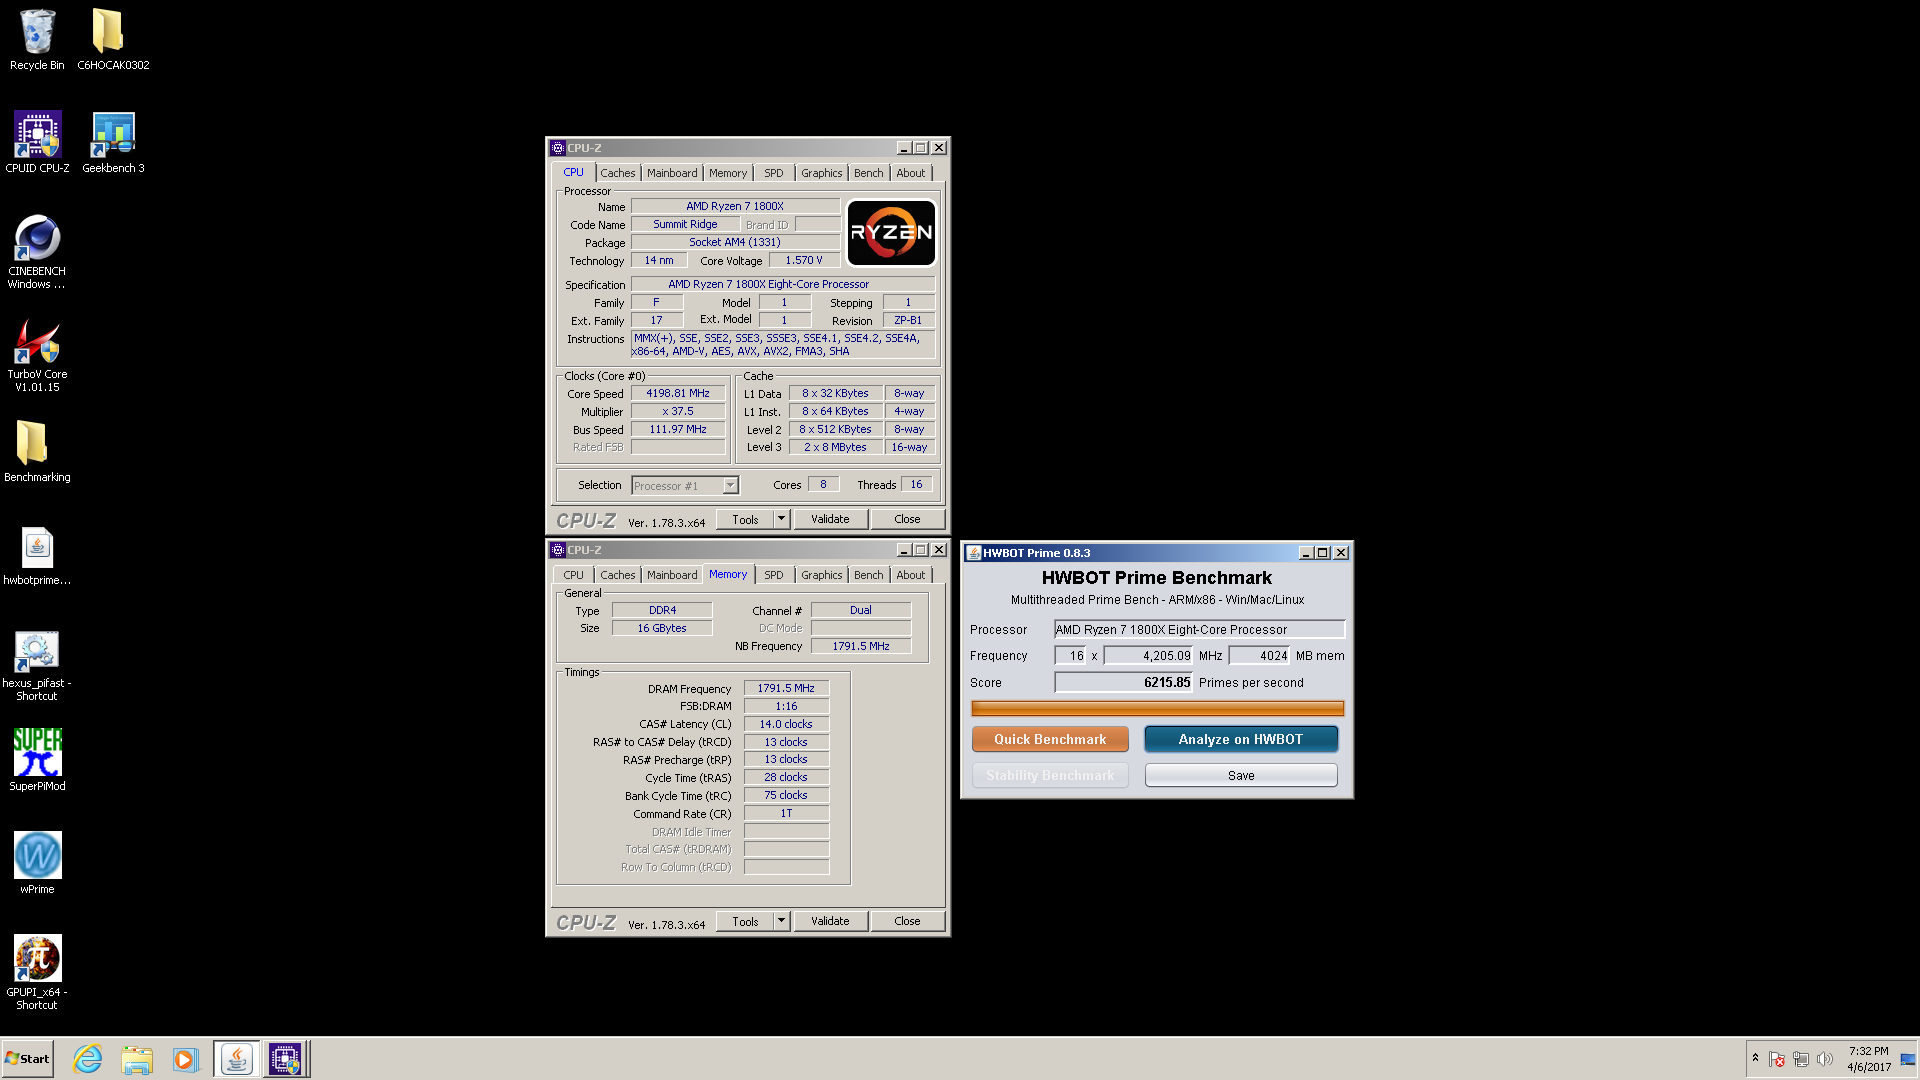Launch wPrime desktop icon
1920x1080 pixels.
pyautogui.click(x=37, y=862)
